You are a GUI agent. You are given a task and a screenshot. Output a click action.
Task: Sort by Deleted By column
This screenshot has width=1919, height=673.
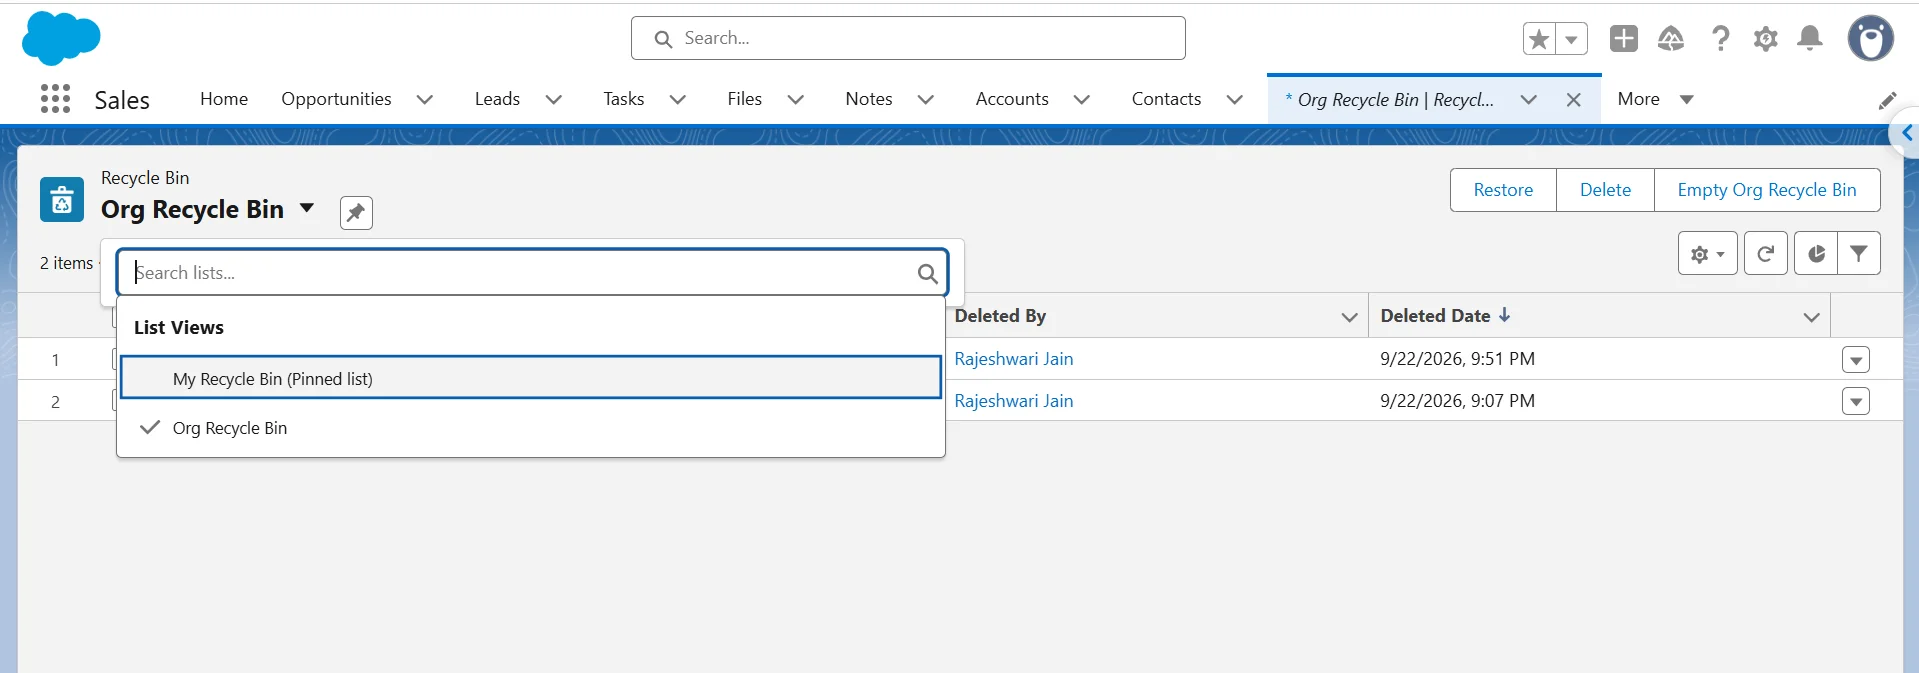1000,316
